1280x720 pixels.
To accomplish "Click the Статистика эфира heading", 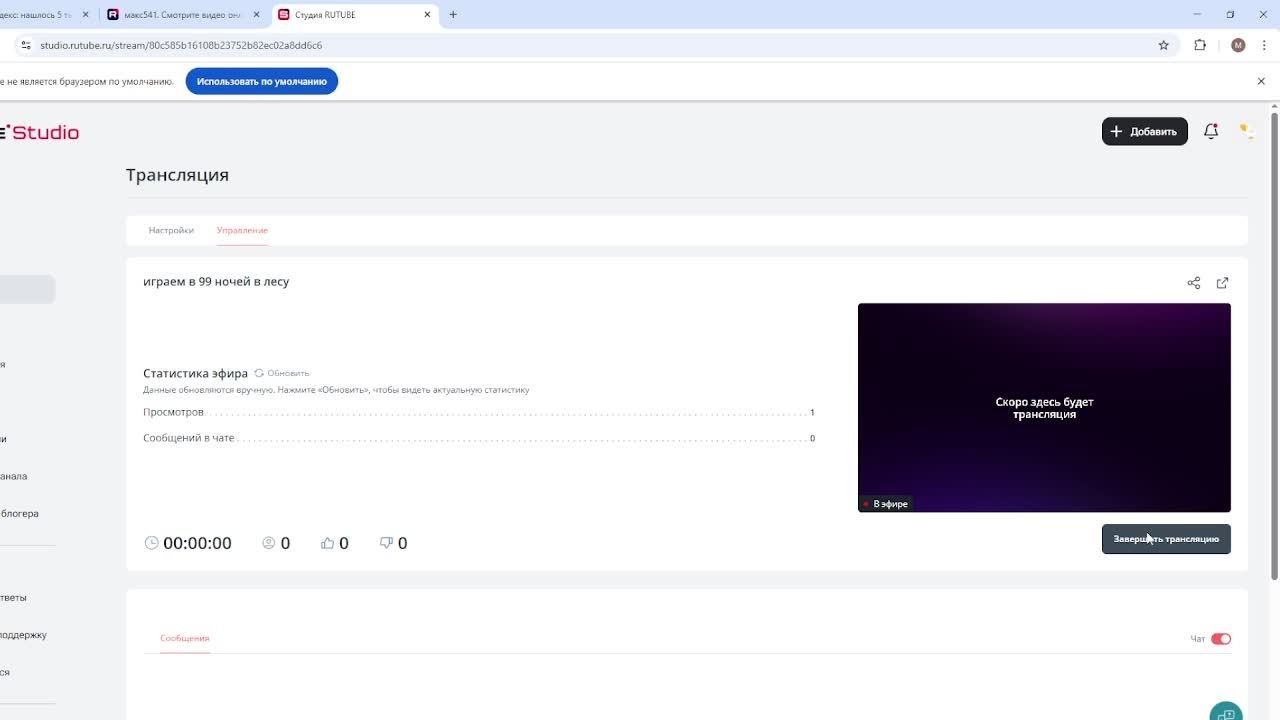I will [195, 373].
